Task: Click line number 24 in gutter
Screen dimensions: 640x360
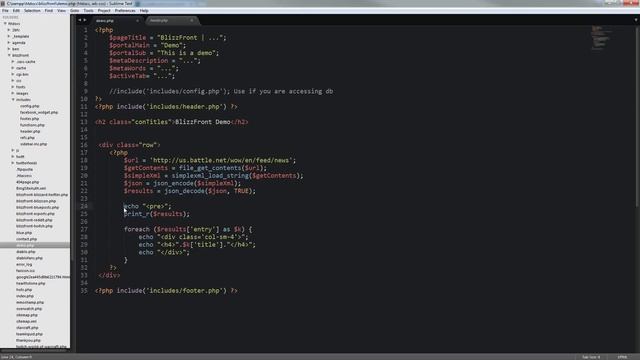Action: click(84, 206)
